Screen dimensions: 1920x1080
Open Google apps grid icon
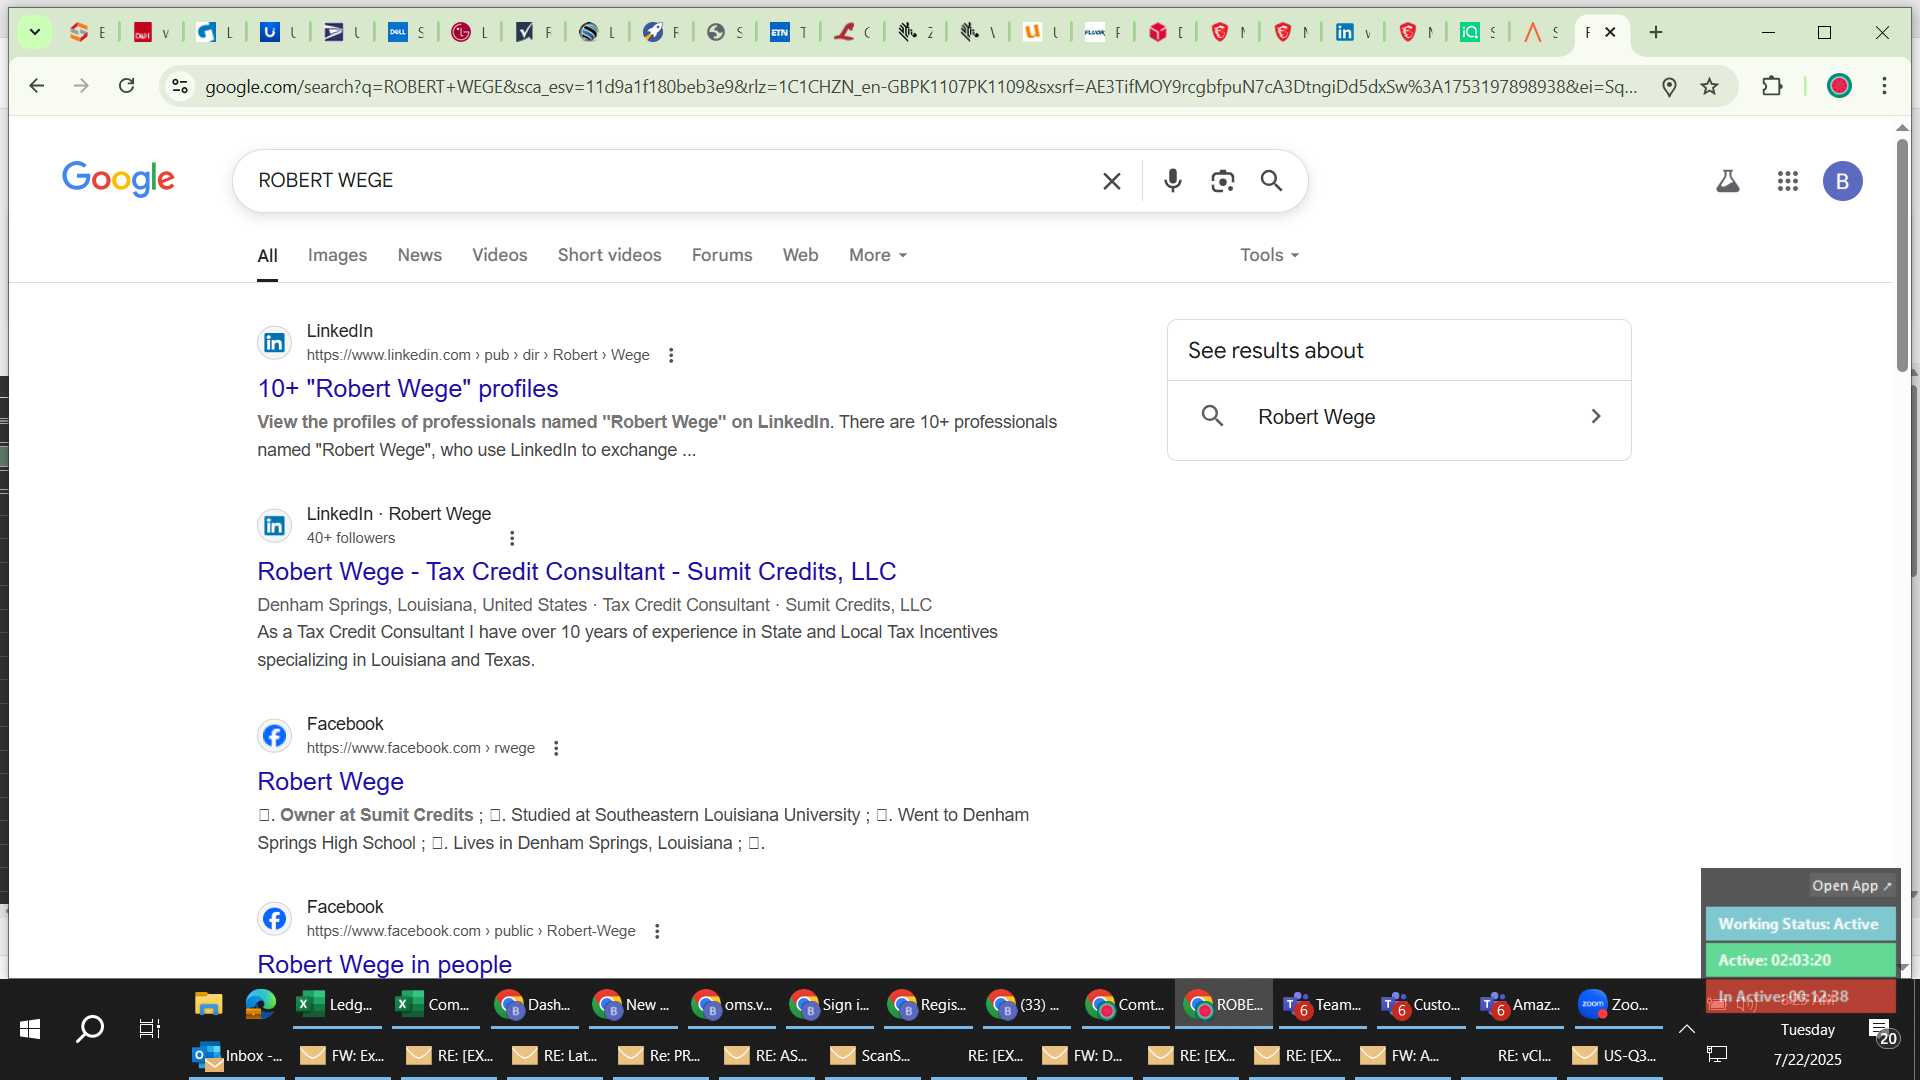(1788, 181)
